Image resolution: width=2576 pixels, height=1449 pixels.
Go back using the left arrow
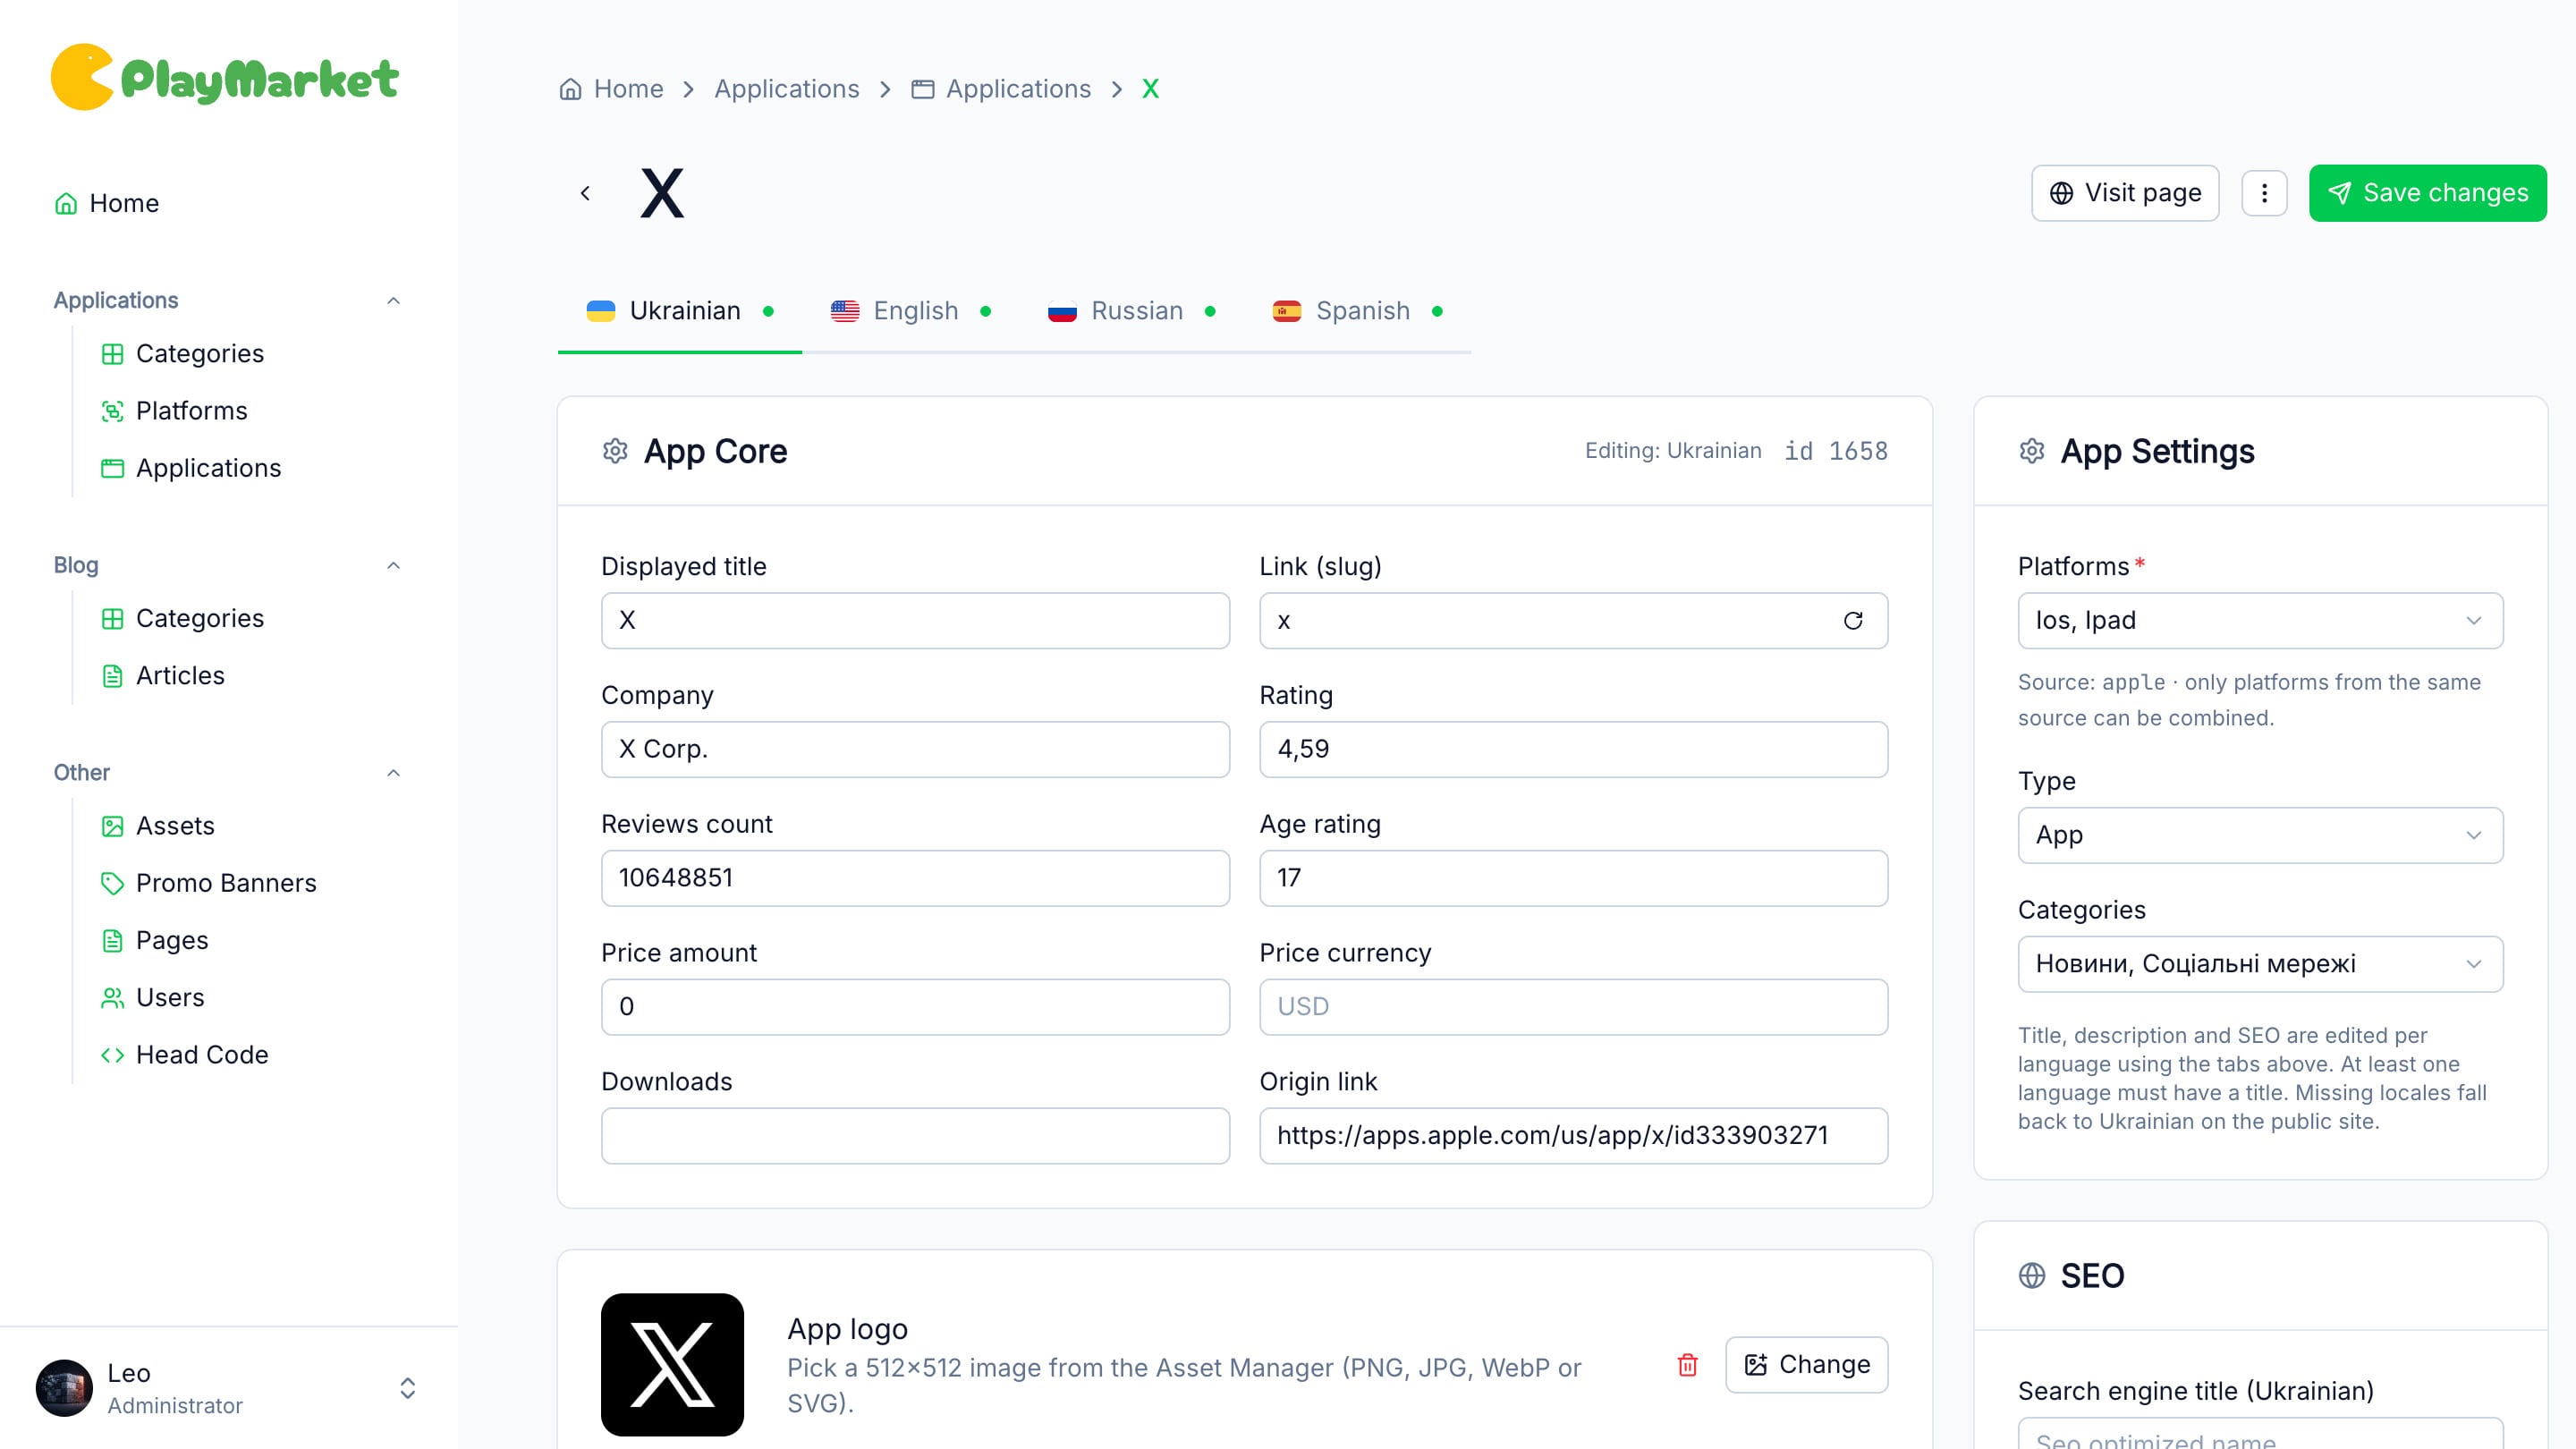(x=585, y=193)
